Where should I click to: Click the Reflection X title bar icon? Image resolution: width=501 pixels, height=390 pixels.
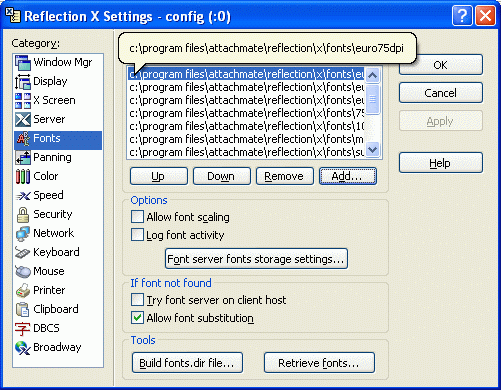click(x=13, y=15)
